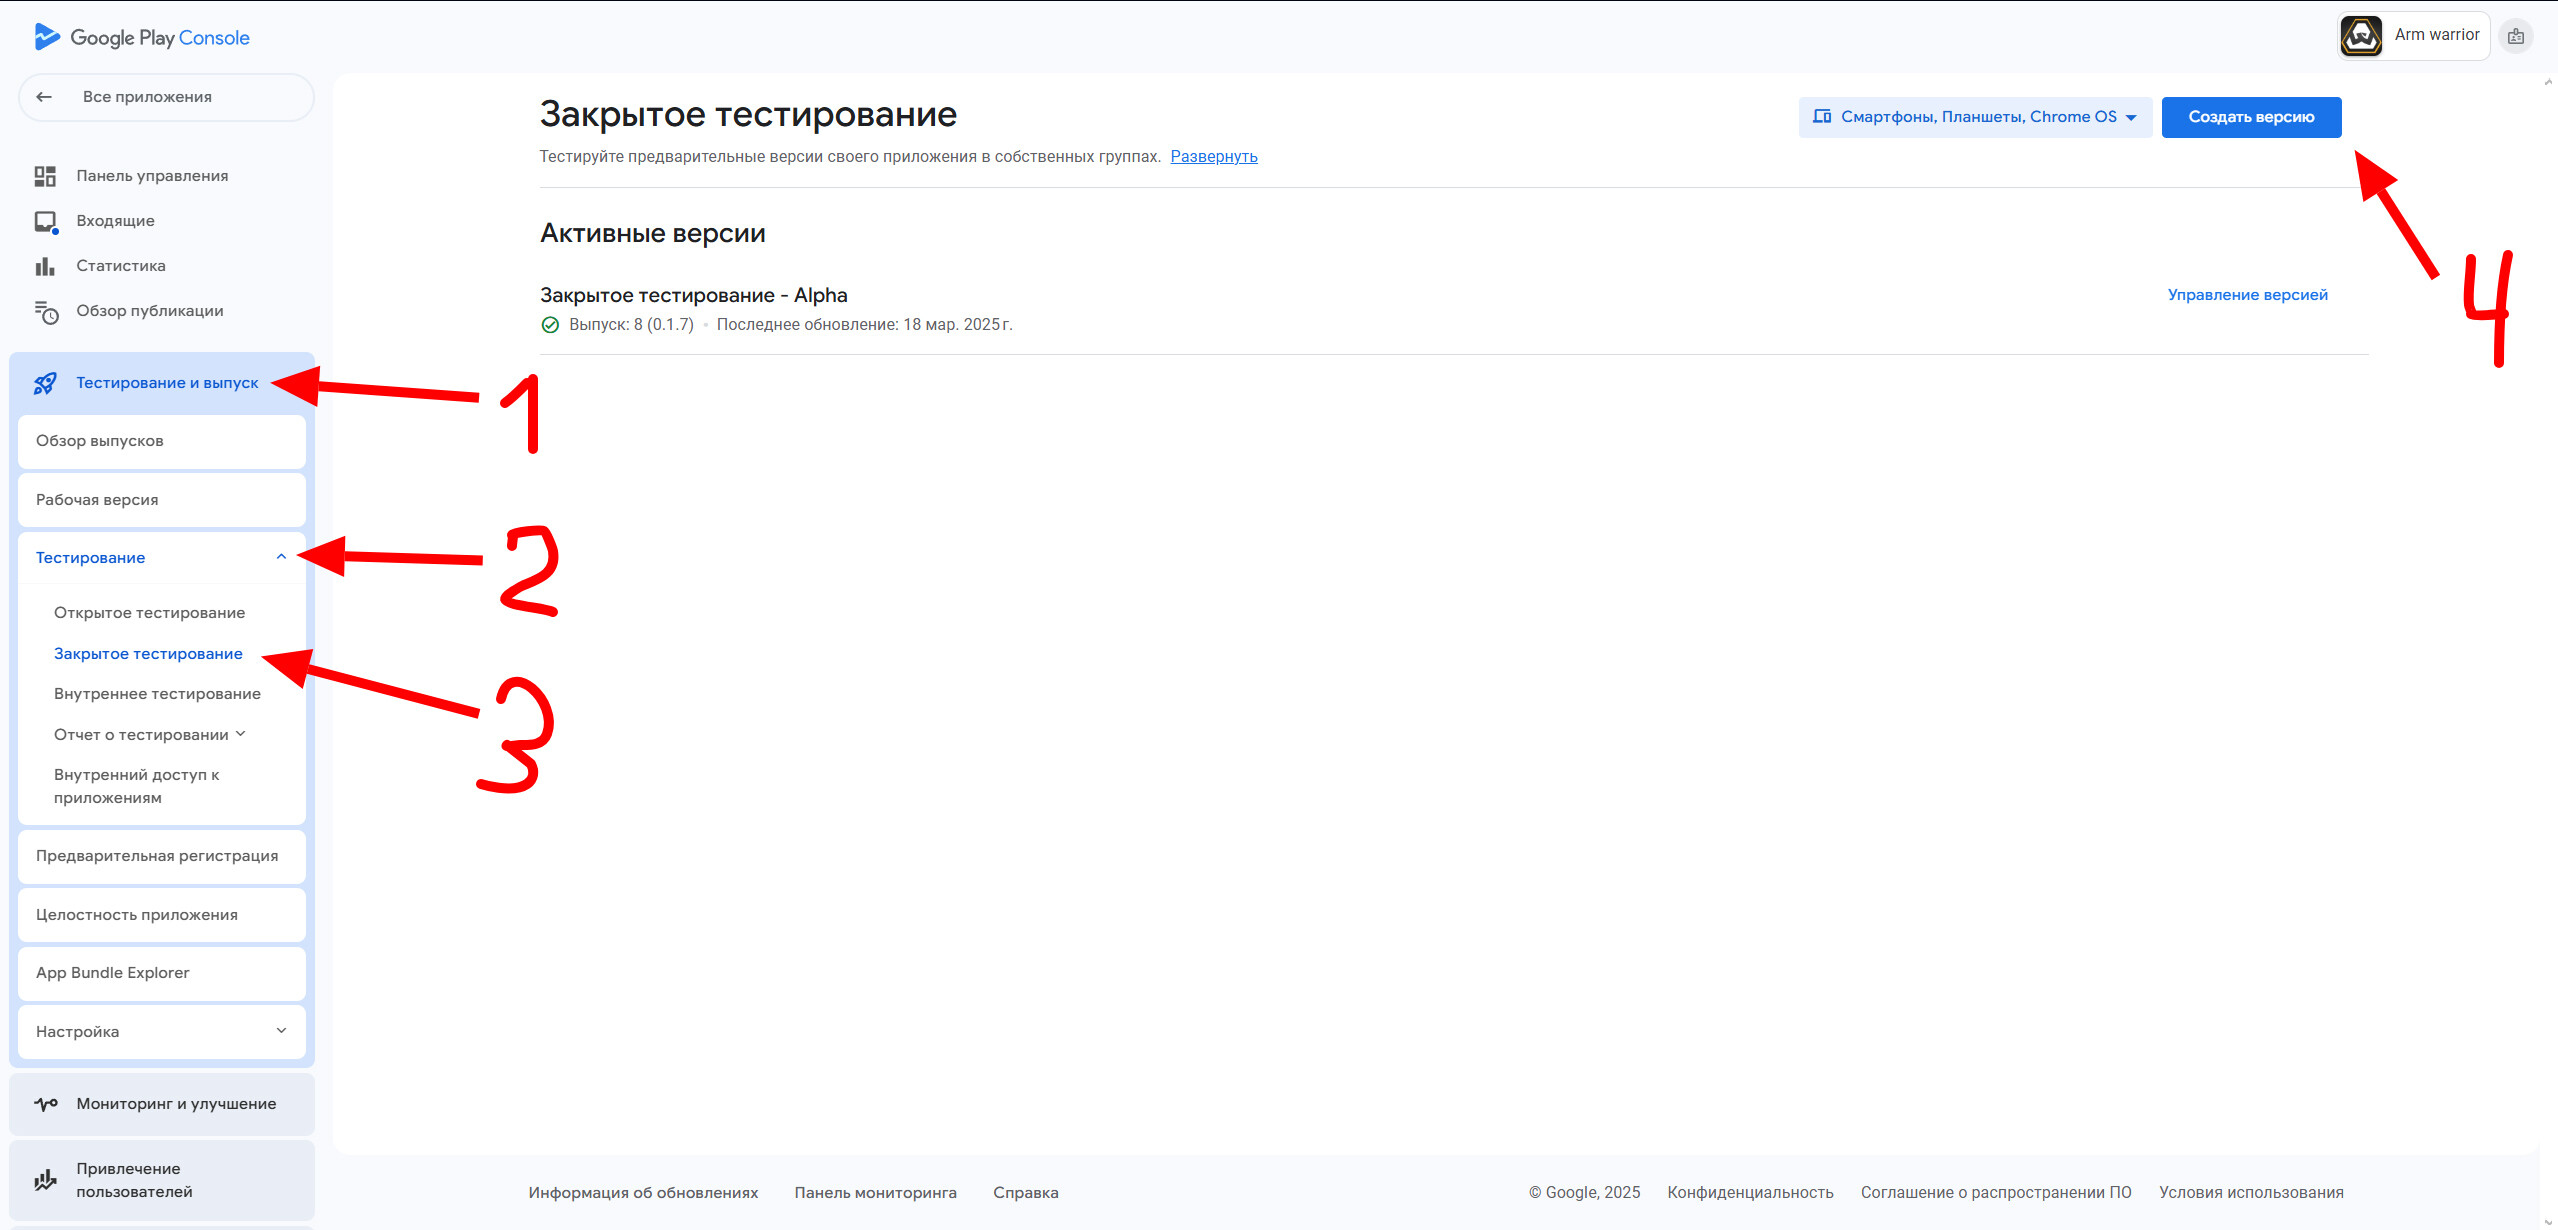Click the Мониторинг и улучшение pulse icon

[46, 1104]
